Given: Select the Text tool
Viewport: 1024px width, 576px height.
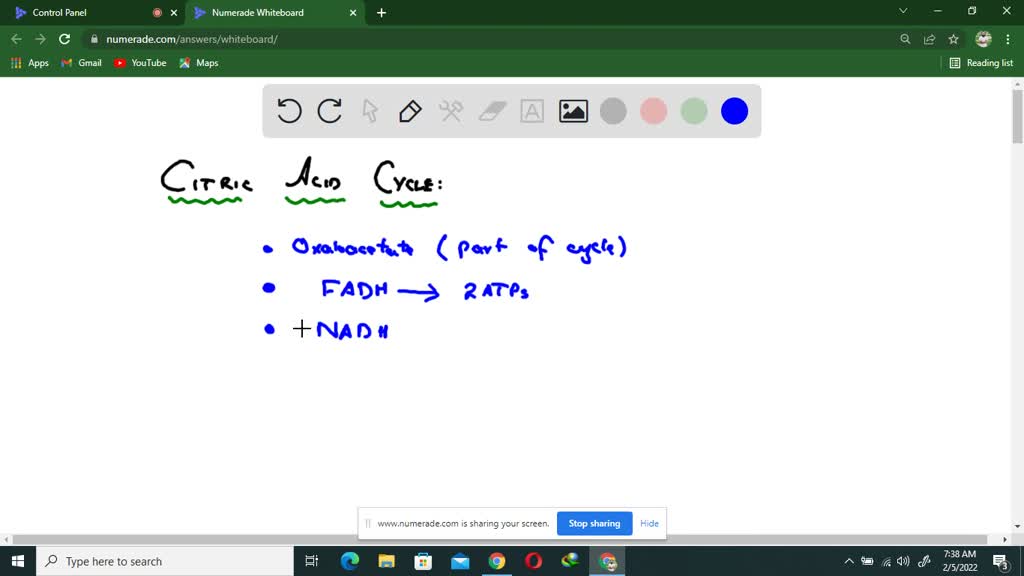Looking at the screenshot, I should (532, 111).
